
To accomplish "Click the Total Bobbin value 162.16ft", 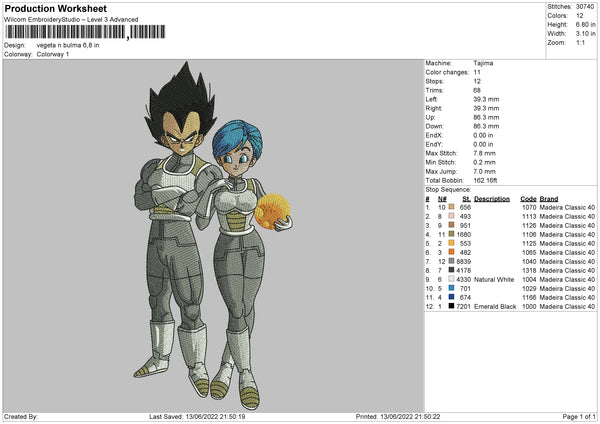I will click(x=485, y=180).
